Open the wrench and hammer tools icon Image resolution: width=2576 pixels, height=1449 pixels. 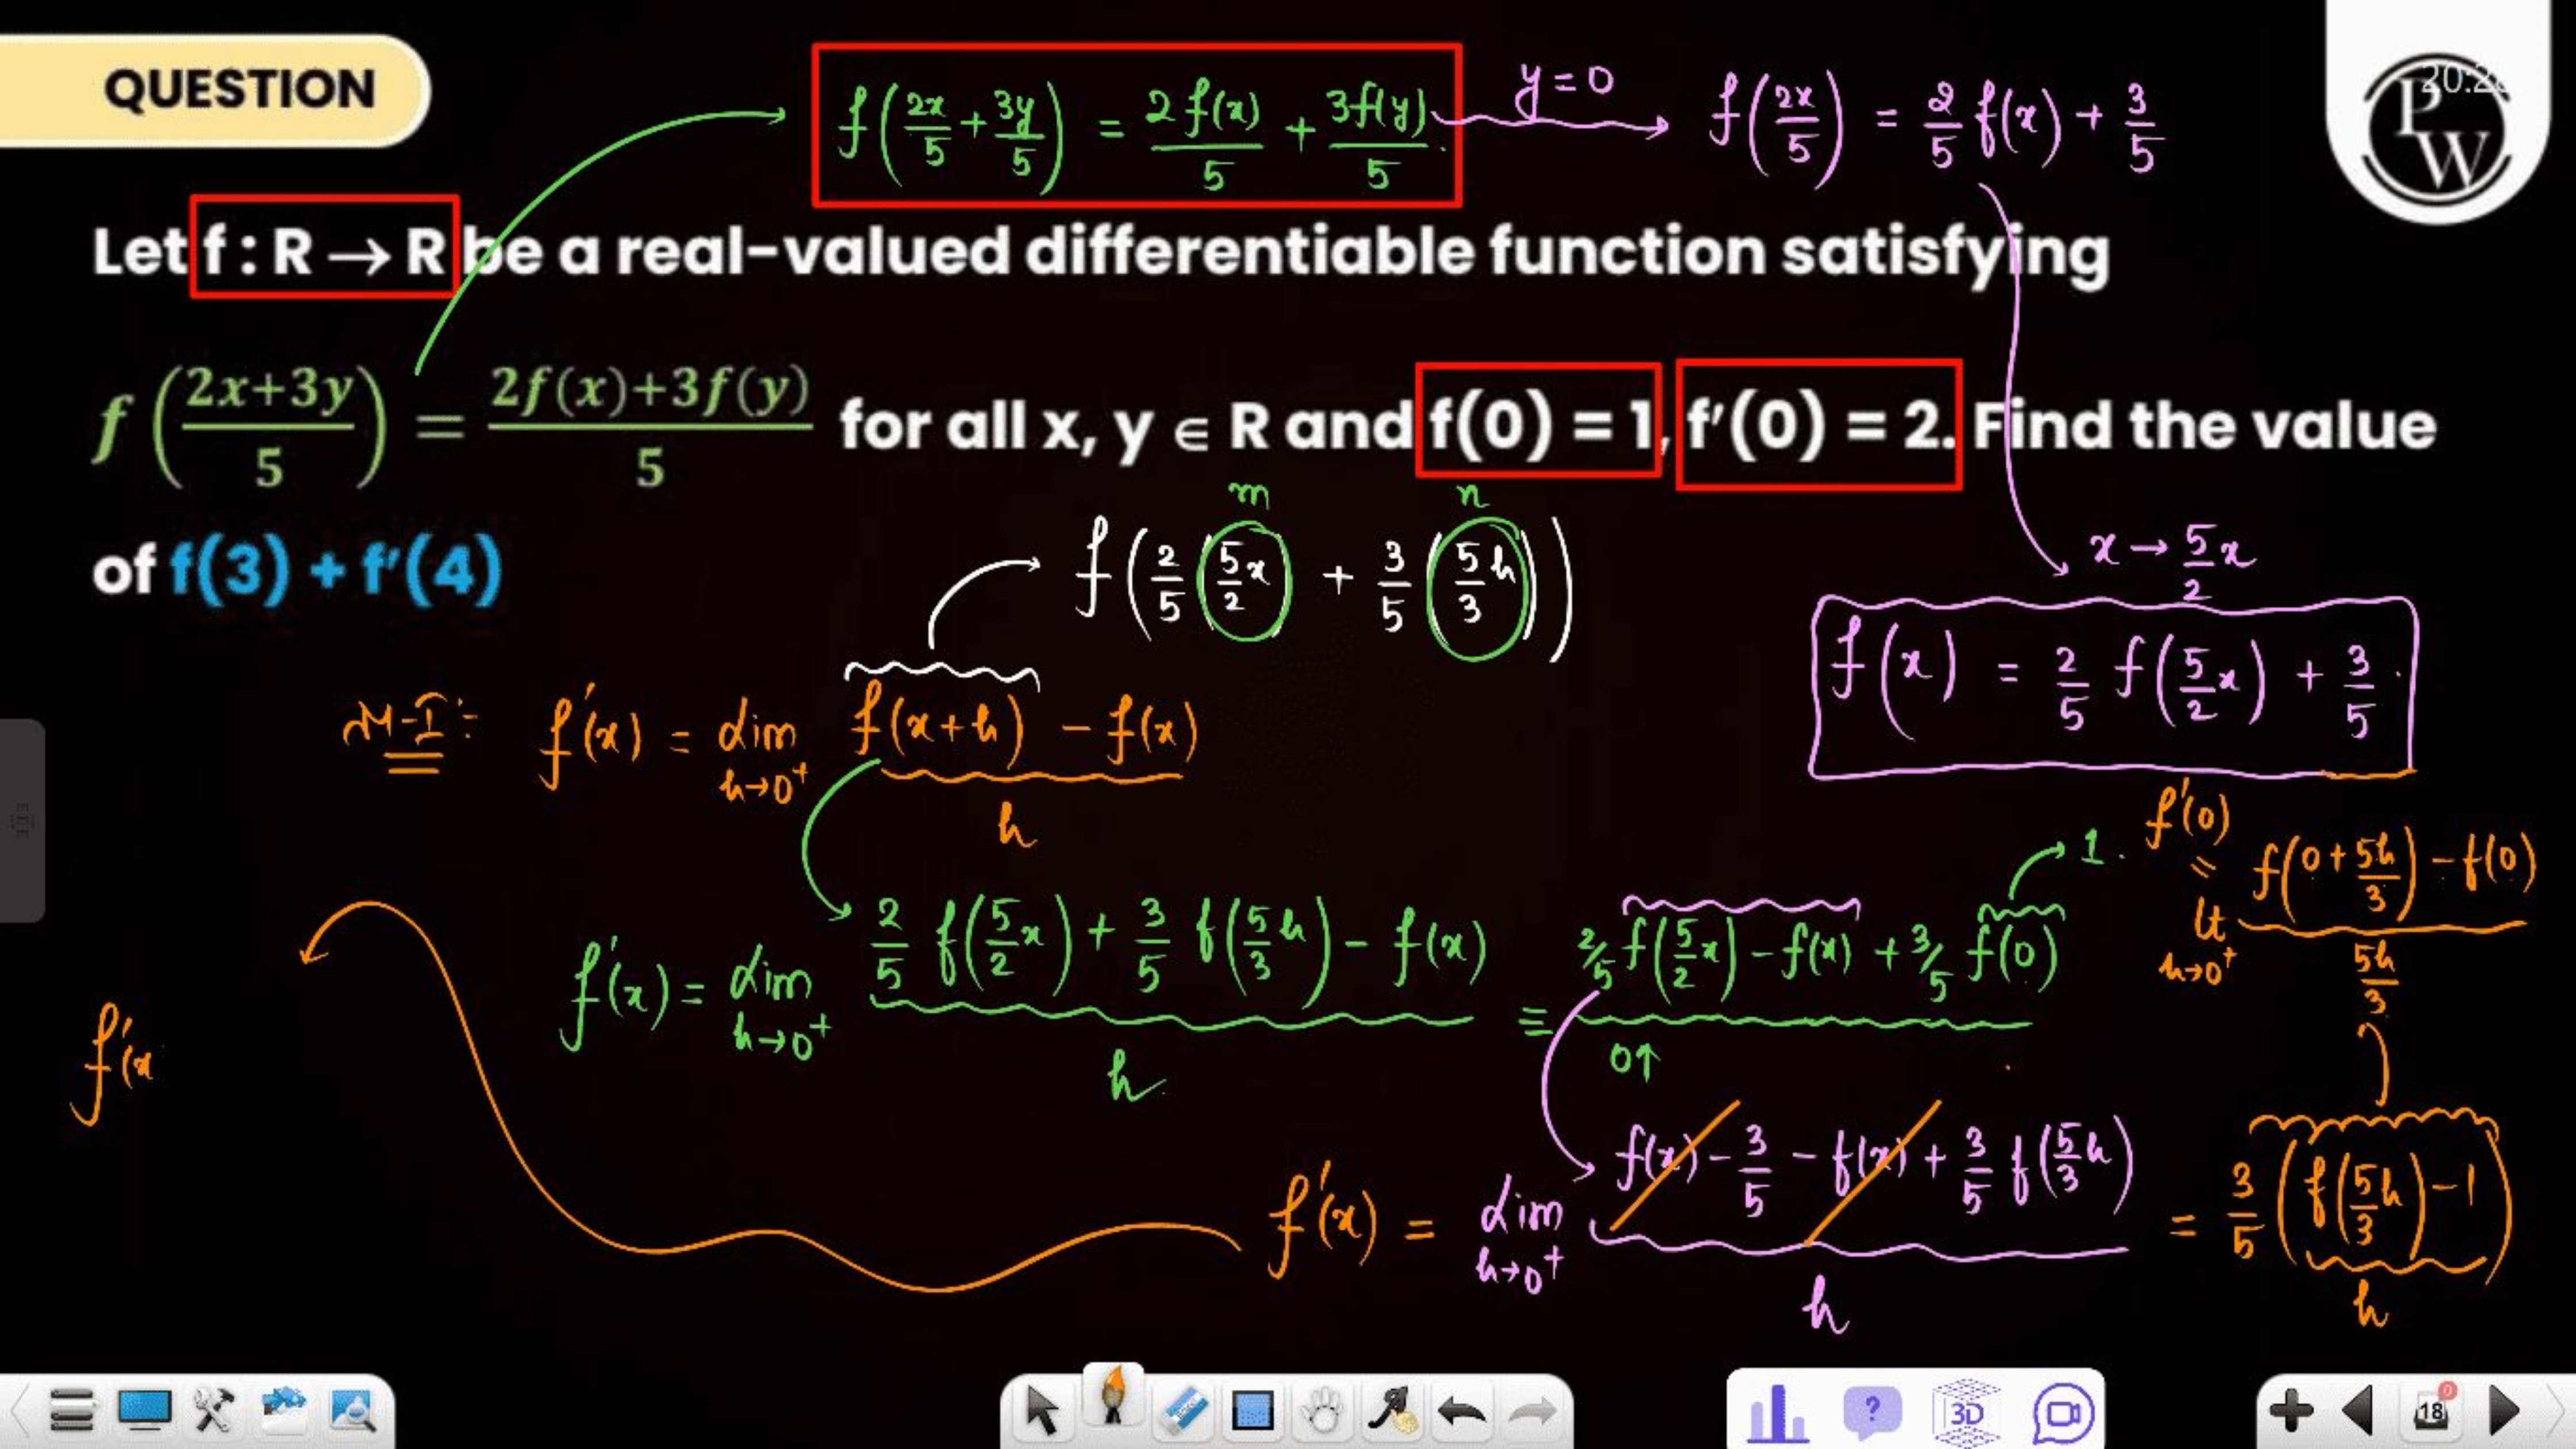click(x=212, y=1411)
